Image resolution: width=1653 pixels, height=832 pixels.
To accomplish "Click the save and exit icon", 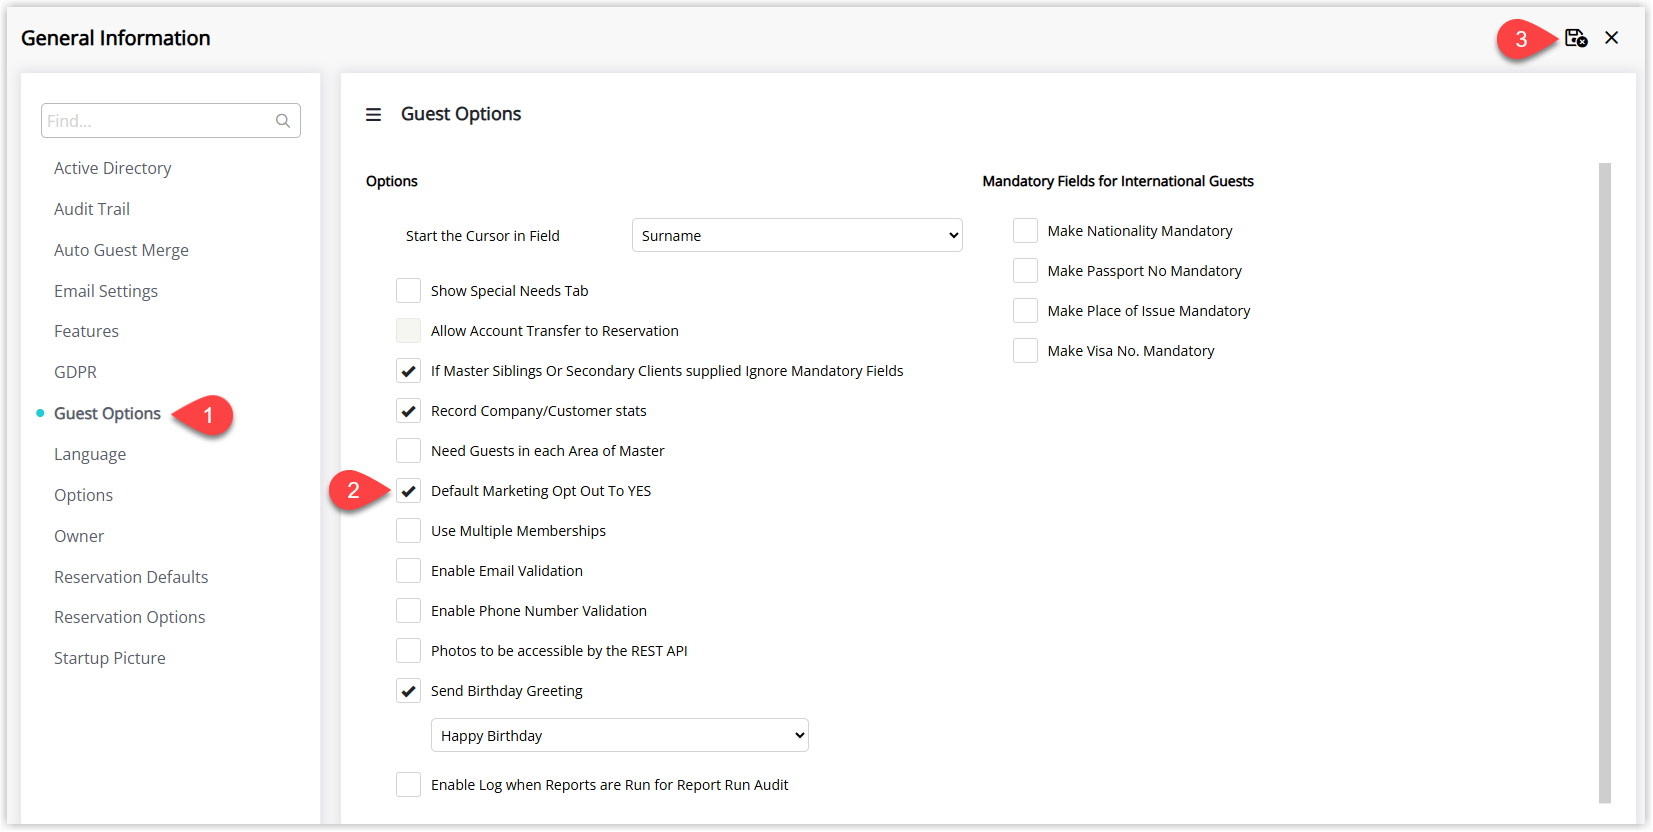I will [1576, 38].
